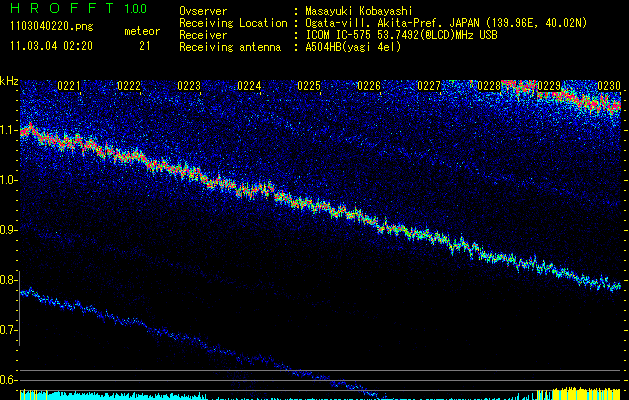
Task: Click the 0225 time marker
Action: click(x=309, y=87)
